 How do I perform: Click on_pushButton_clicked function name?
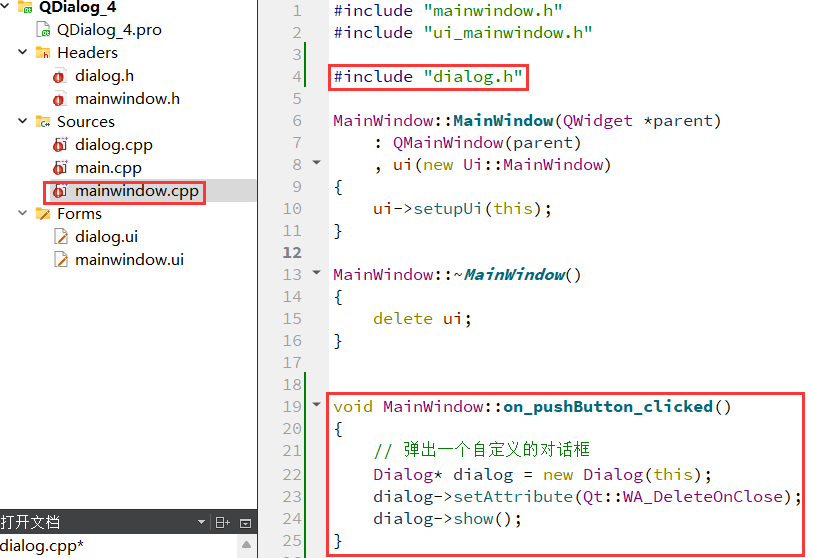tap(608, 407)
